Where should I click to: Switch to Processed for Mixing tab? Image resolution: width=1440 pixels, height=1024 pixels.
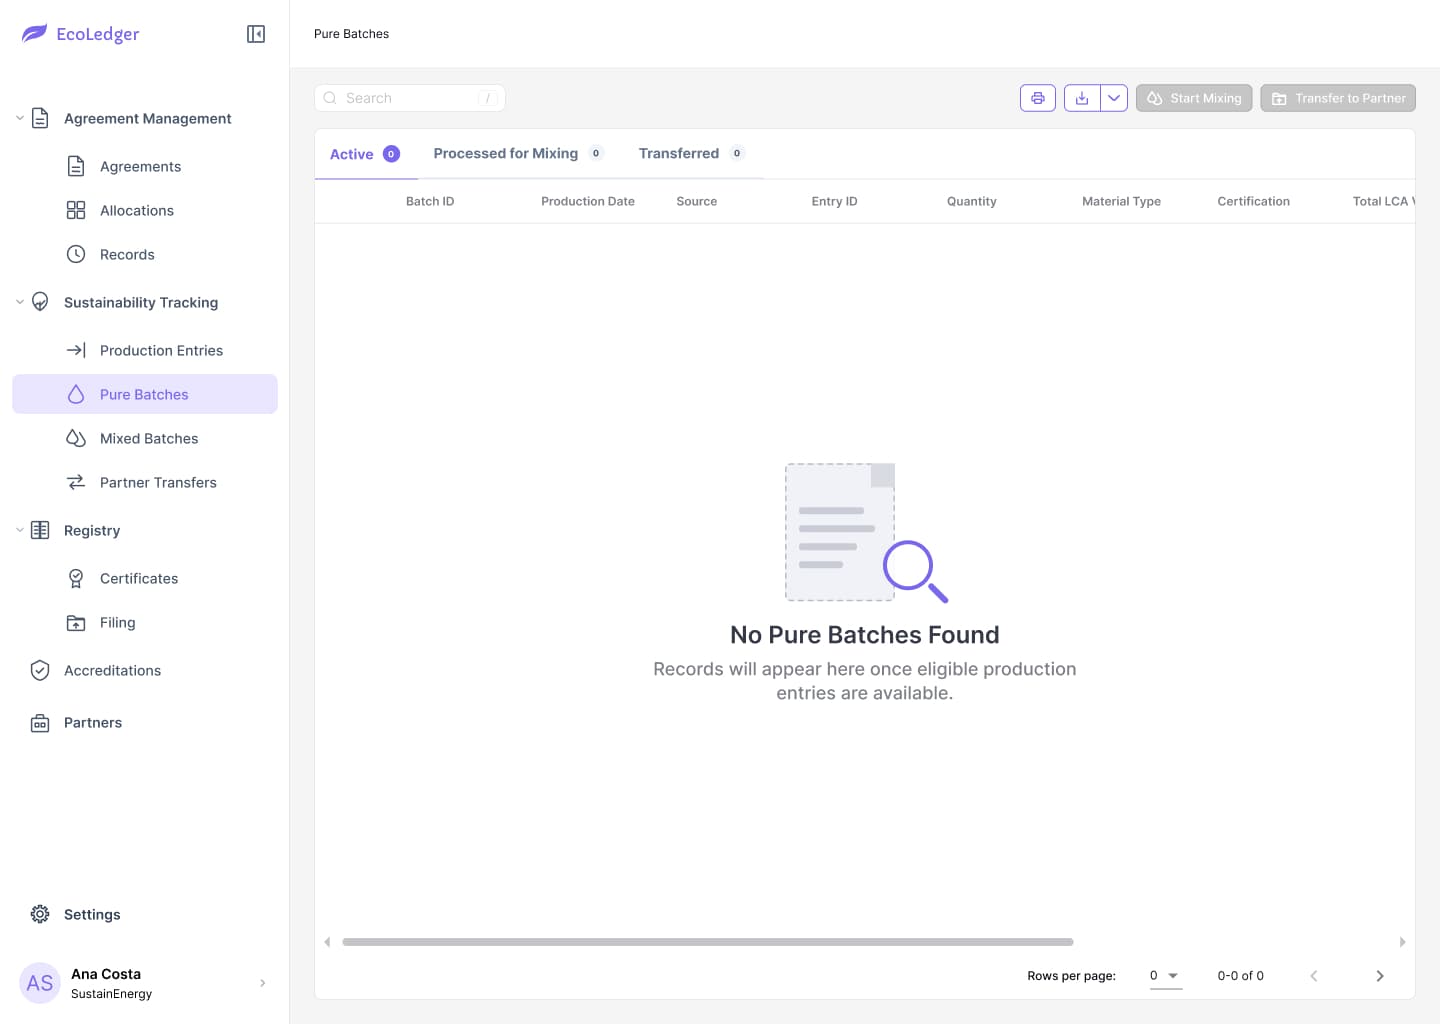(518, 153)
